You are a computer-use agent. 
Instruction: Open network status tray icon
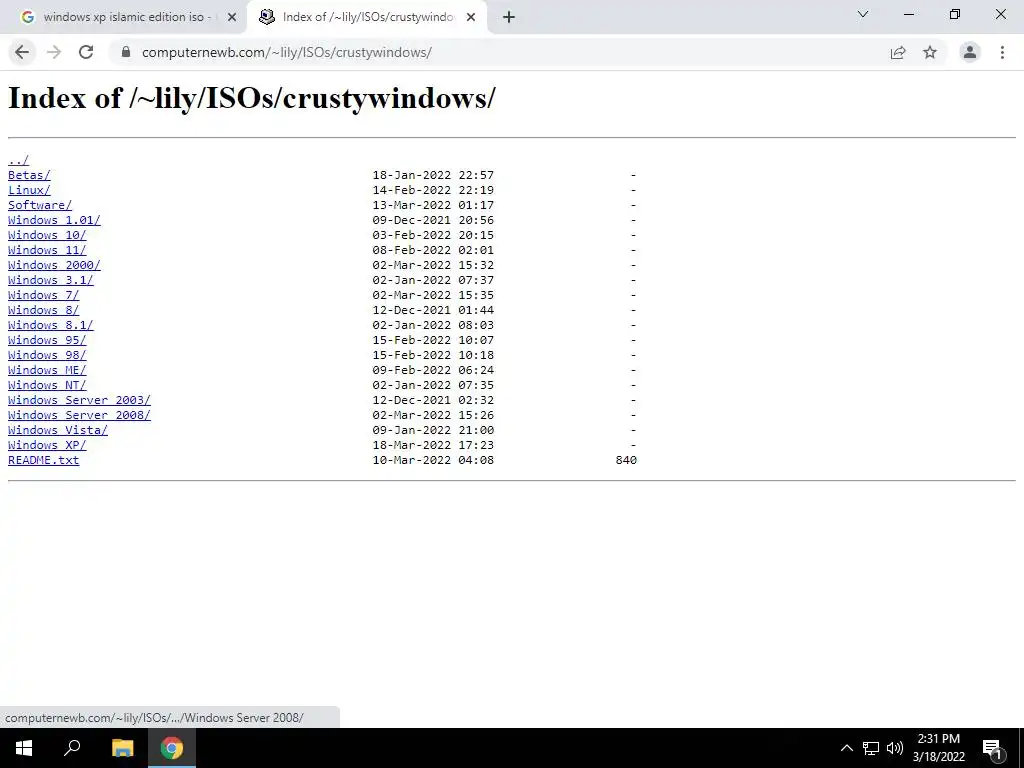tap(871, 748)
